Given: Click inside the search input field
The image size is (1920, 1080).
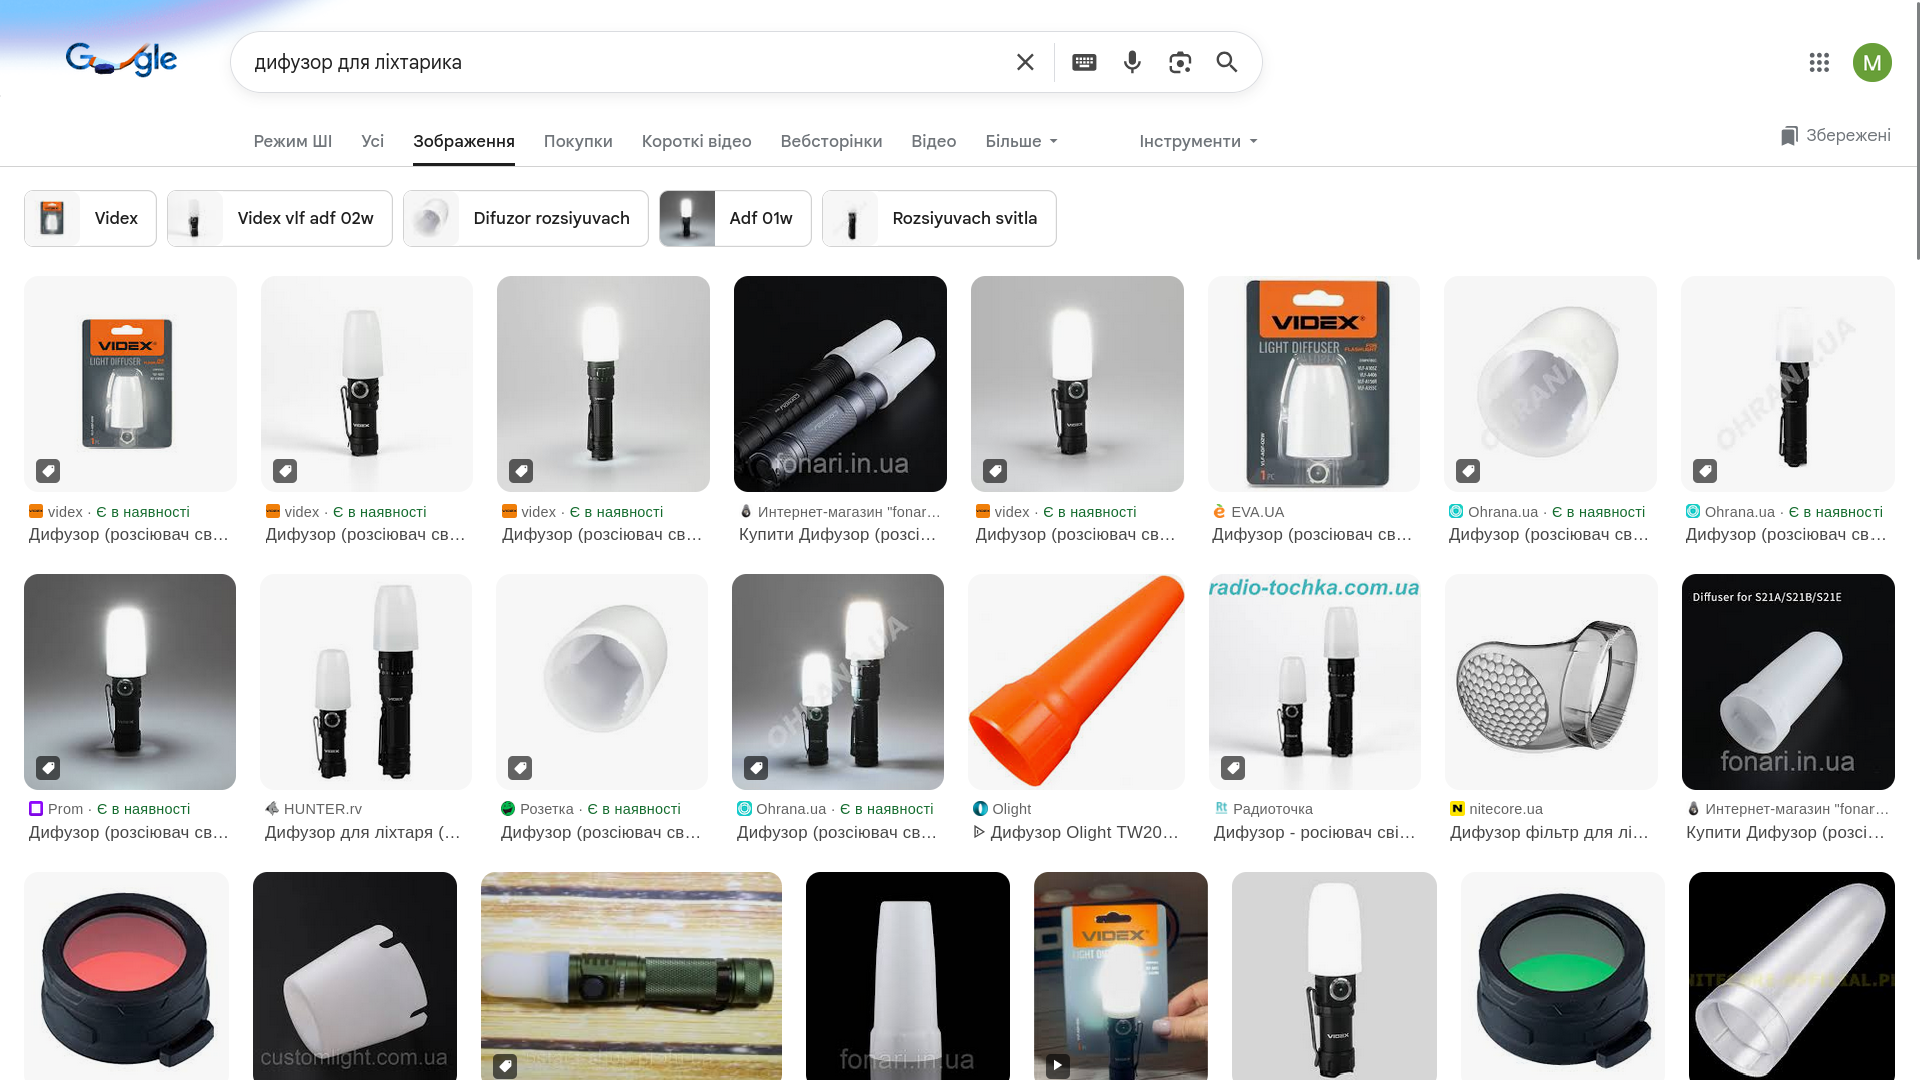Looking at the screenshot, I should 620,62.
